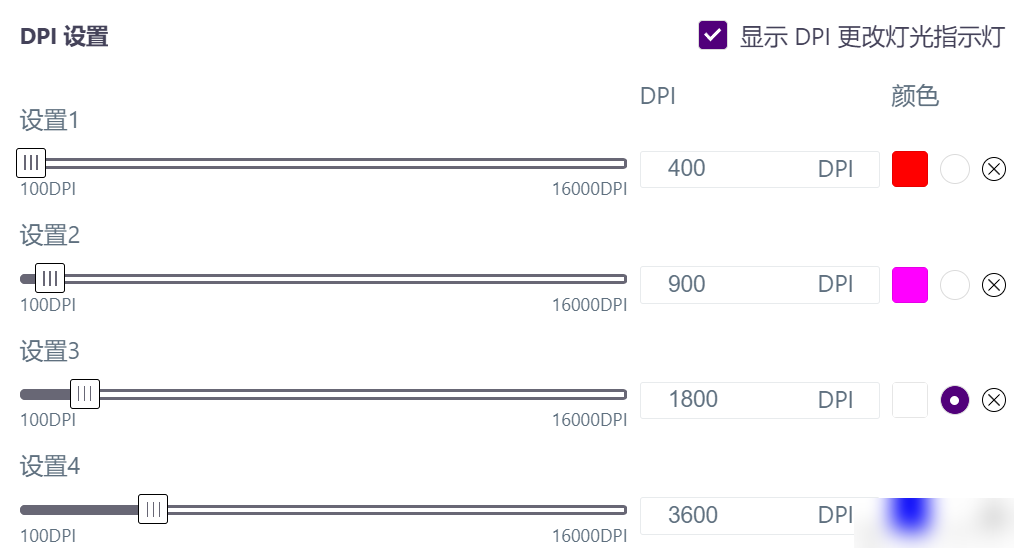Open the magenta color swatch for 设置2

click(x=910, y=285)
